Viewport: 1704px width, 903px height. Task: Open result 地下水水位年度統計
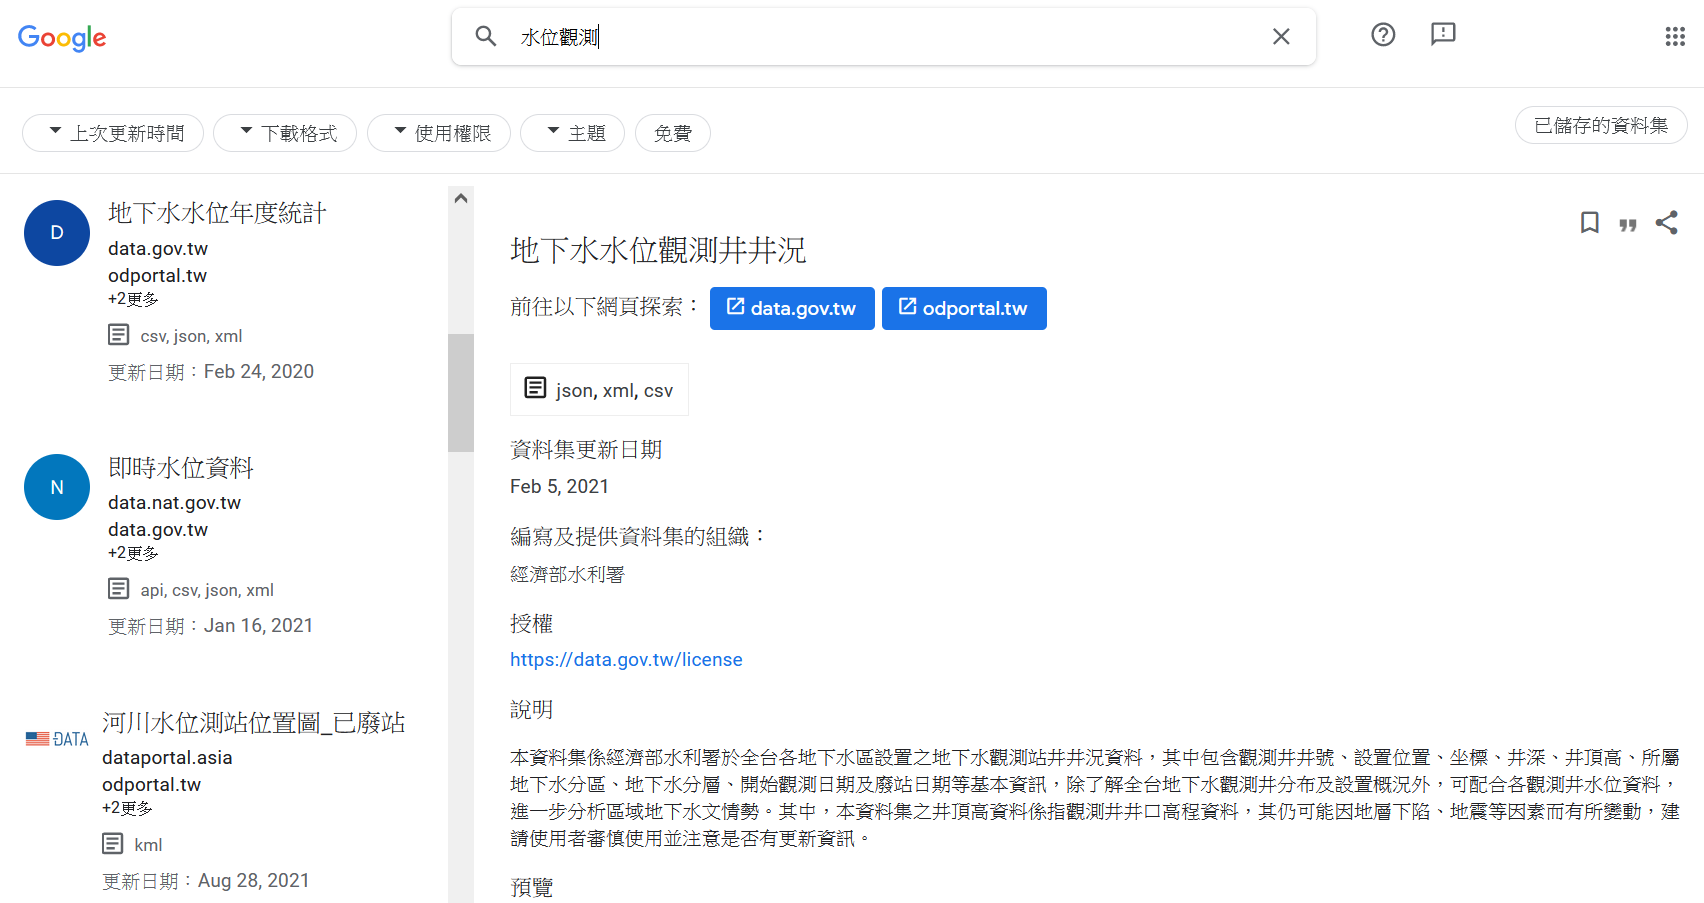217,213
